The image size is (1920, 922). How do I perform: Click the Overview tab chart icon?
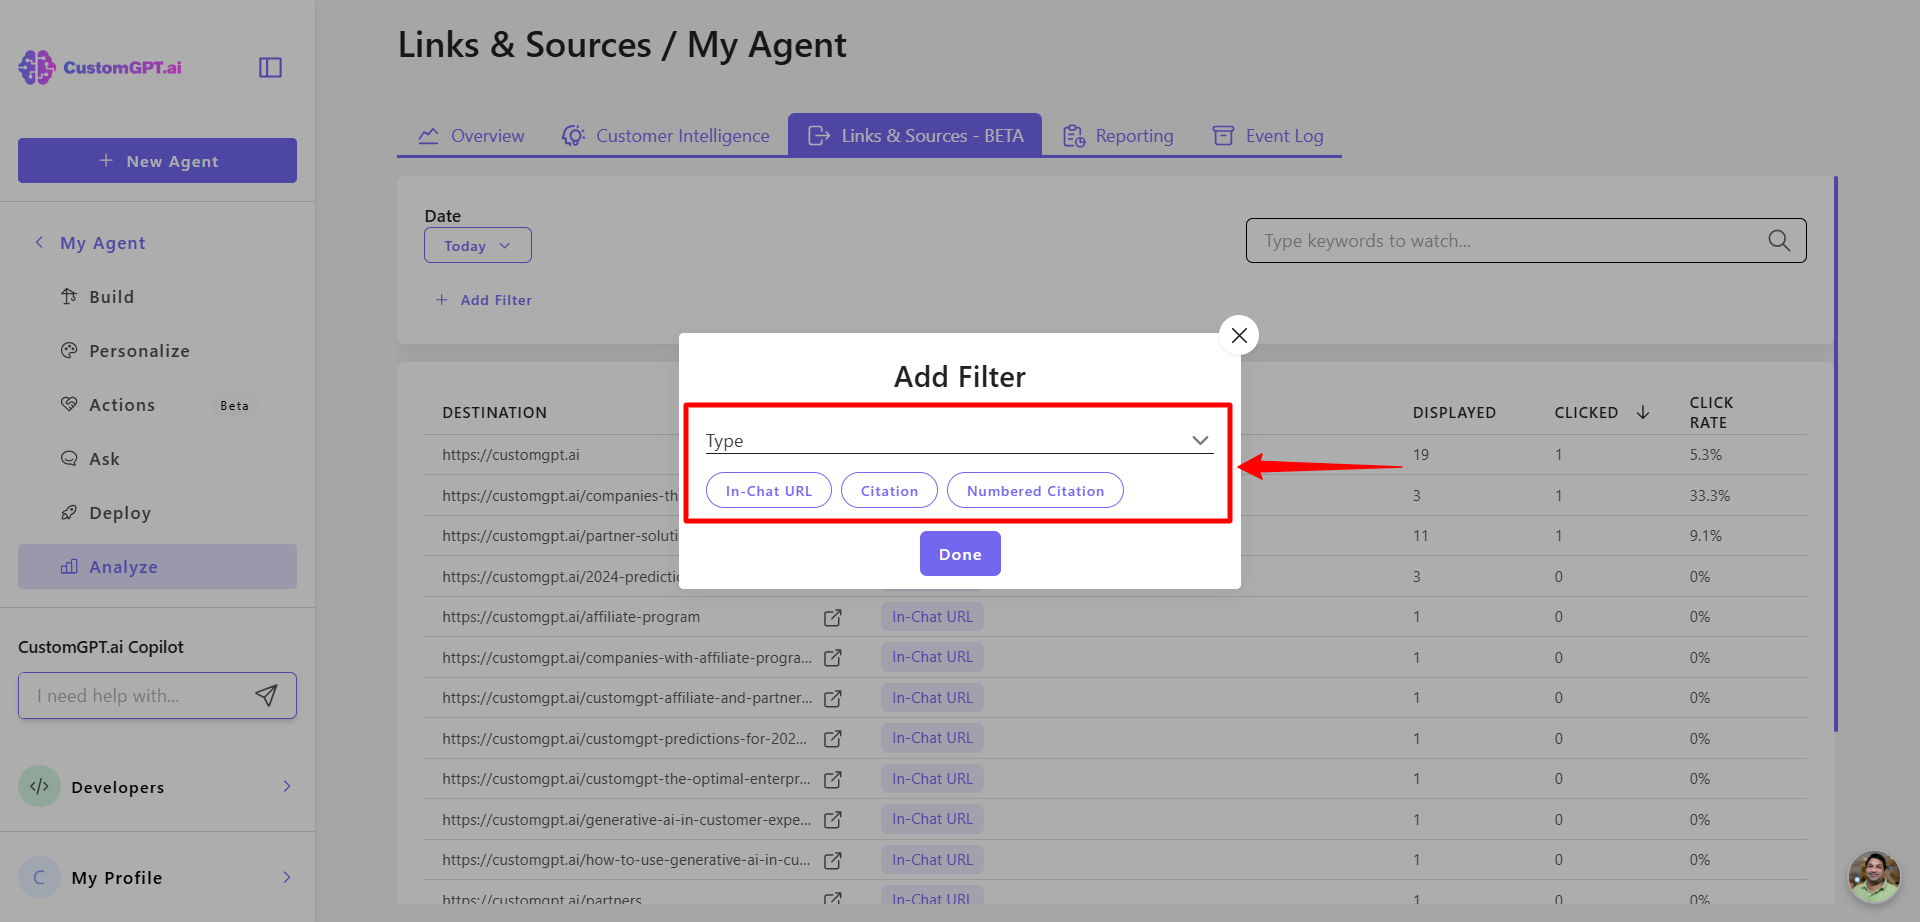[428, 135]
